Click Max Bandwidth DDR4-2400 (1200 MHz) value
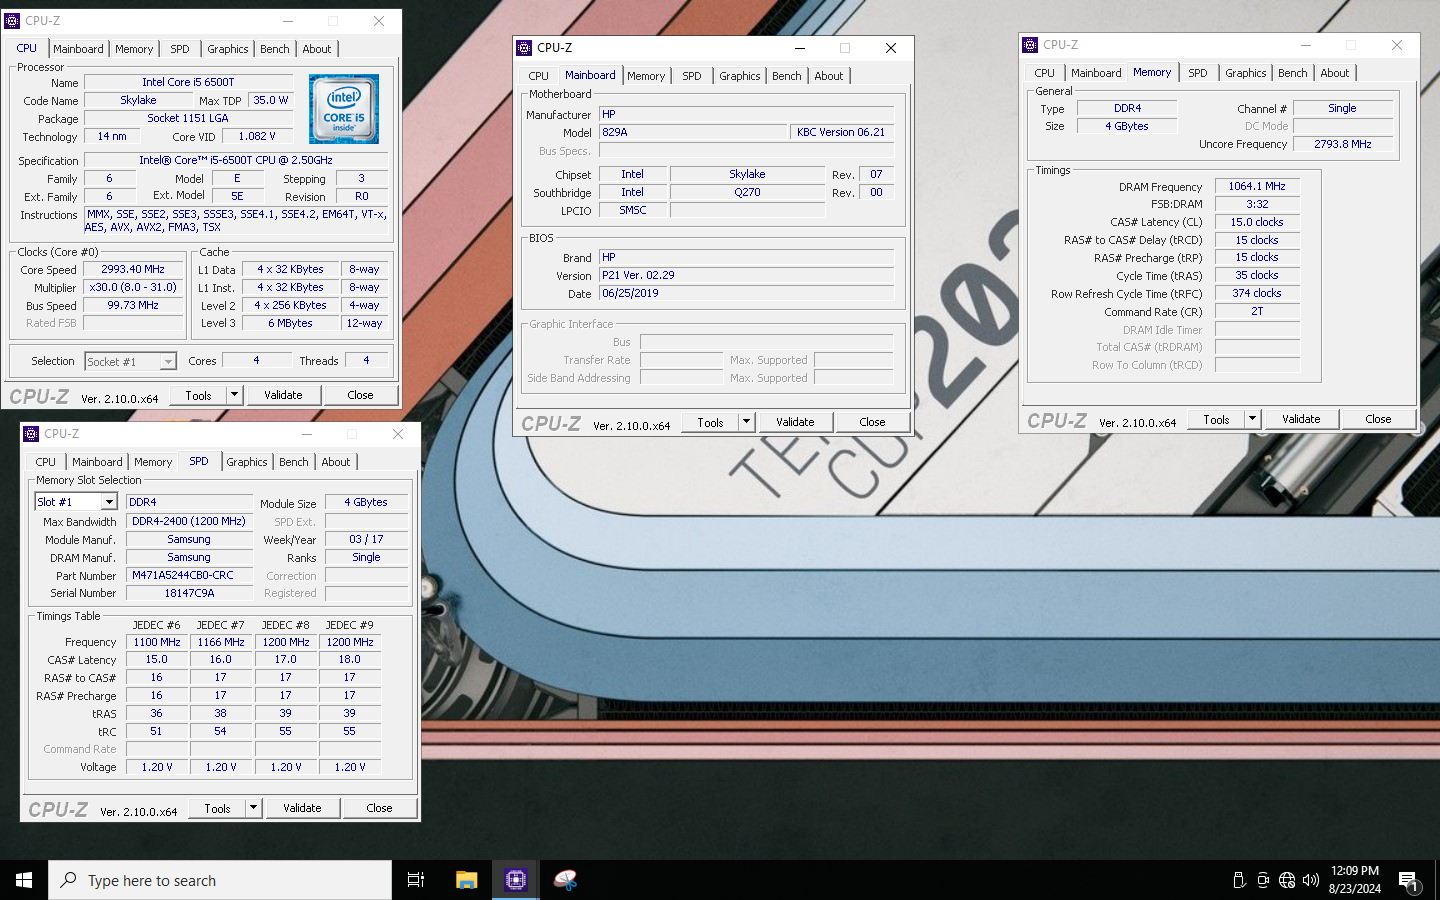This screenshot has width=1440, height=900. pyautogui.click(x=189, y=521)
